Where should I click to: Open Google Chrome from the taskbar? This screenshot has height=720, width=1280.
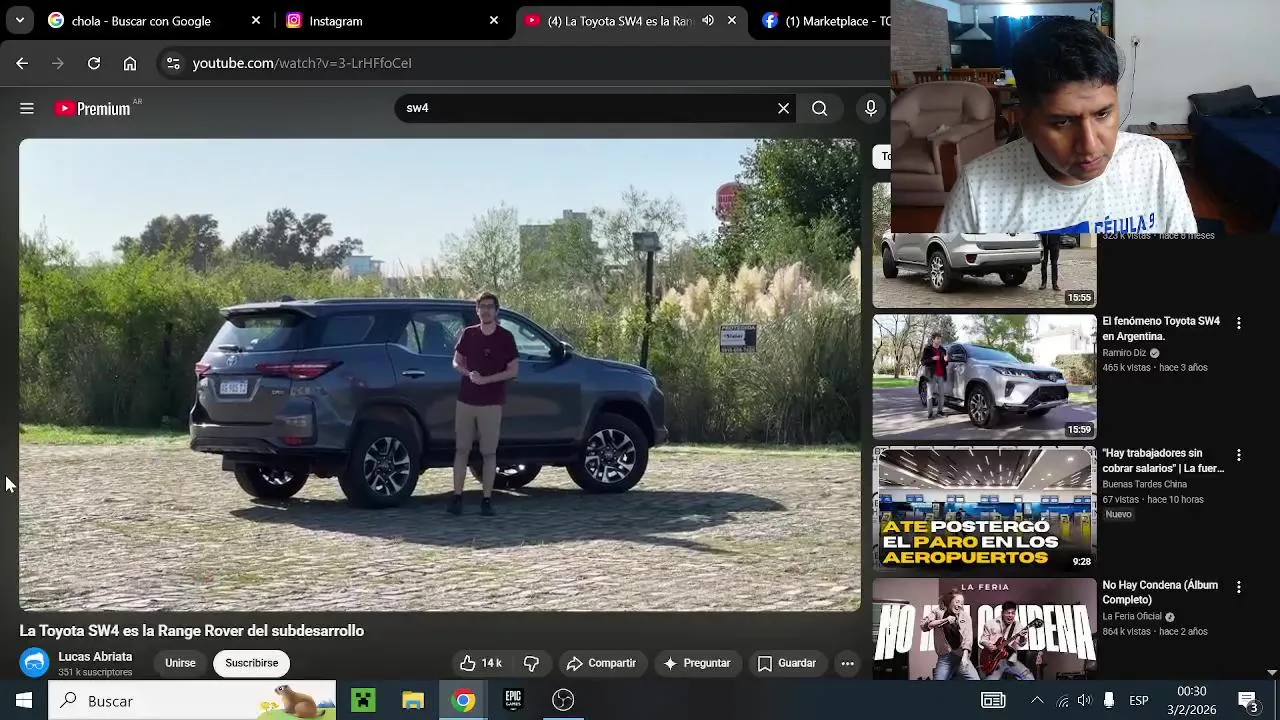click(x=463, y=700)
